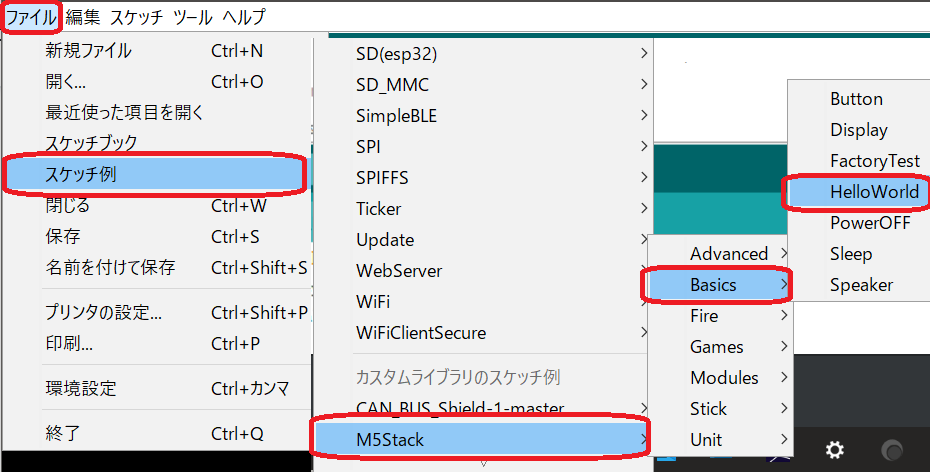
Task: Open the Speaker example sketch
Action: (861, 285)
